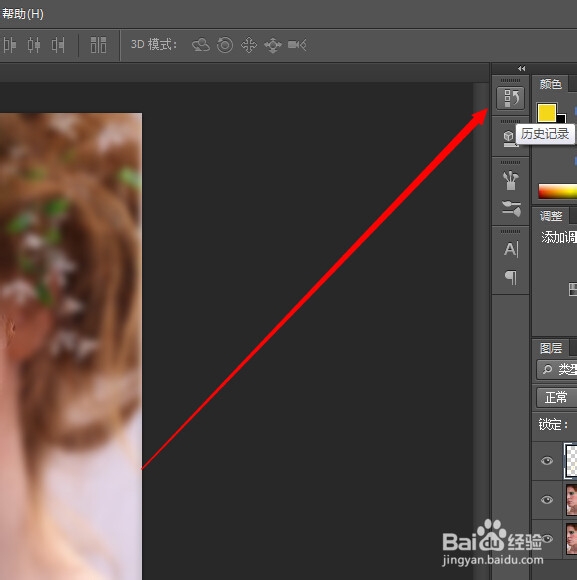The height and width of the screenshot is (580, 577).
Task: Toggle visibility of the bottom portrait layer
Action: [547, 539]
